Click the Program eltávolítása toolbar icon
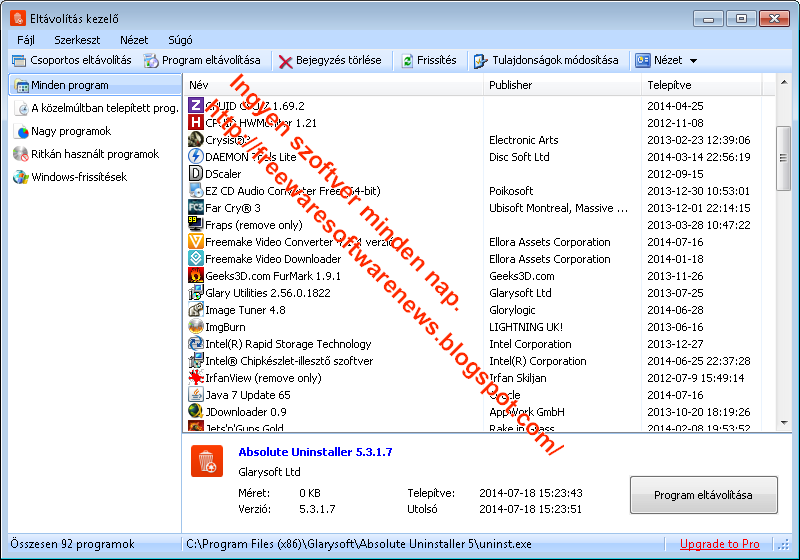The image size is (800, 560). pos(151,61)
